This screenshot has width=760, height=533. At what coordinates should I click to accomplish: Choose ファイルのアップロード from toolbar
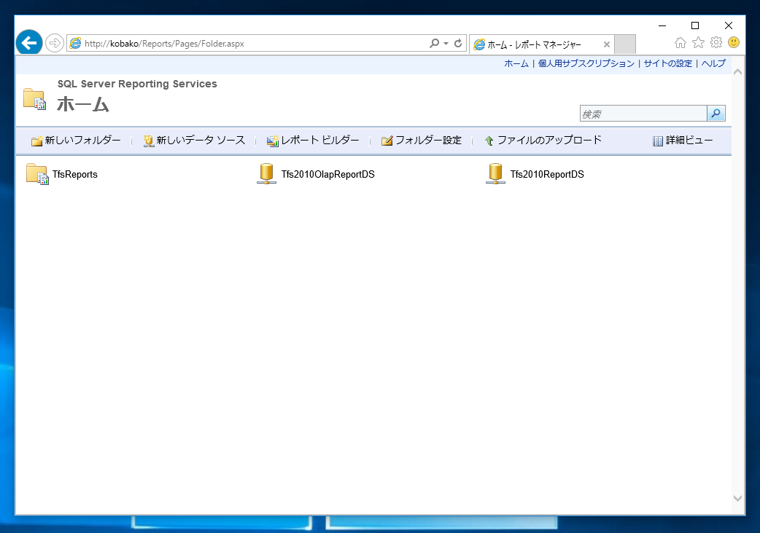[549, 141]
